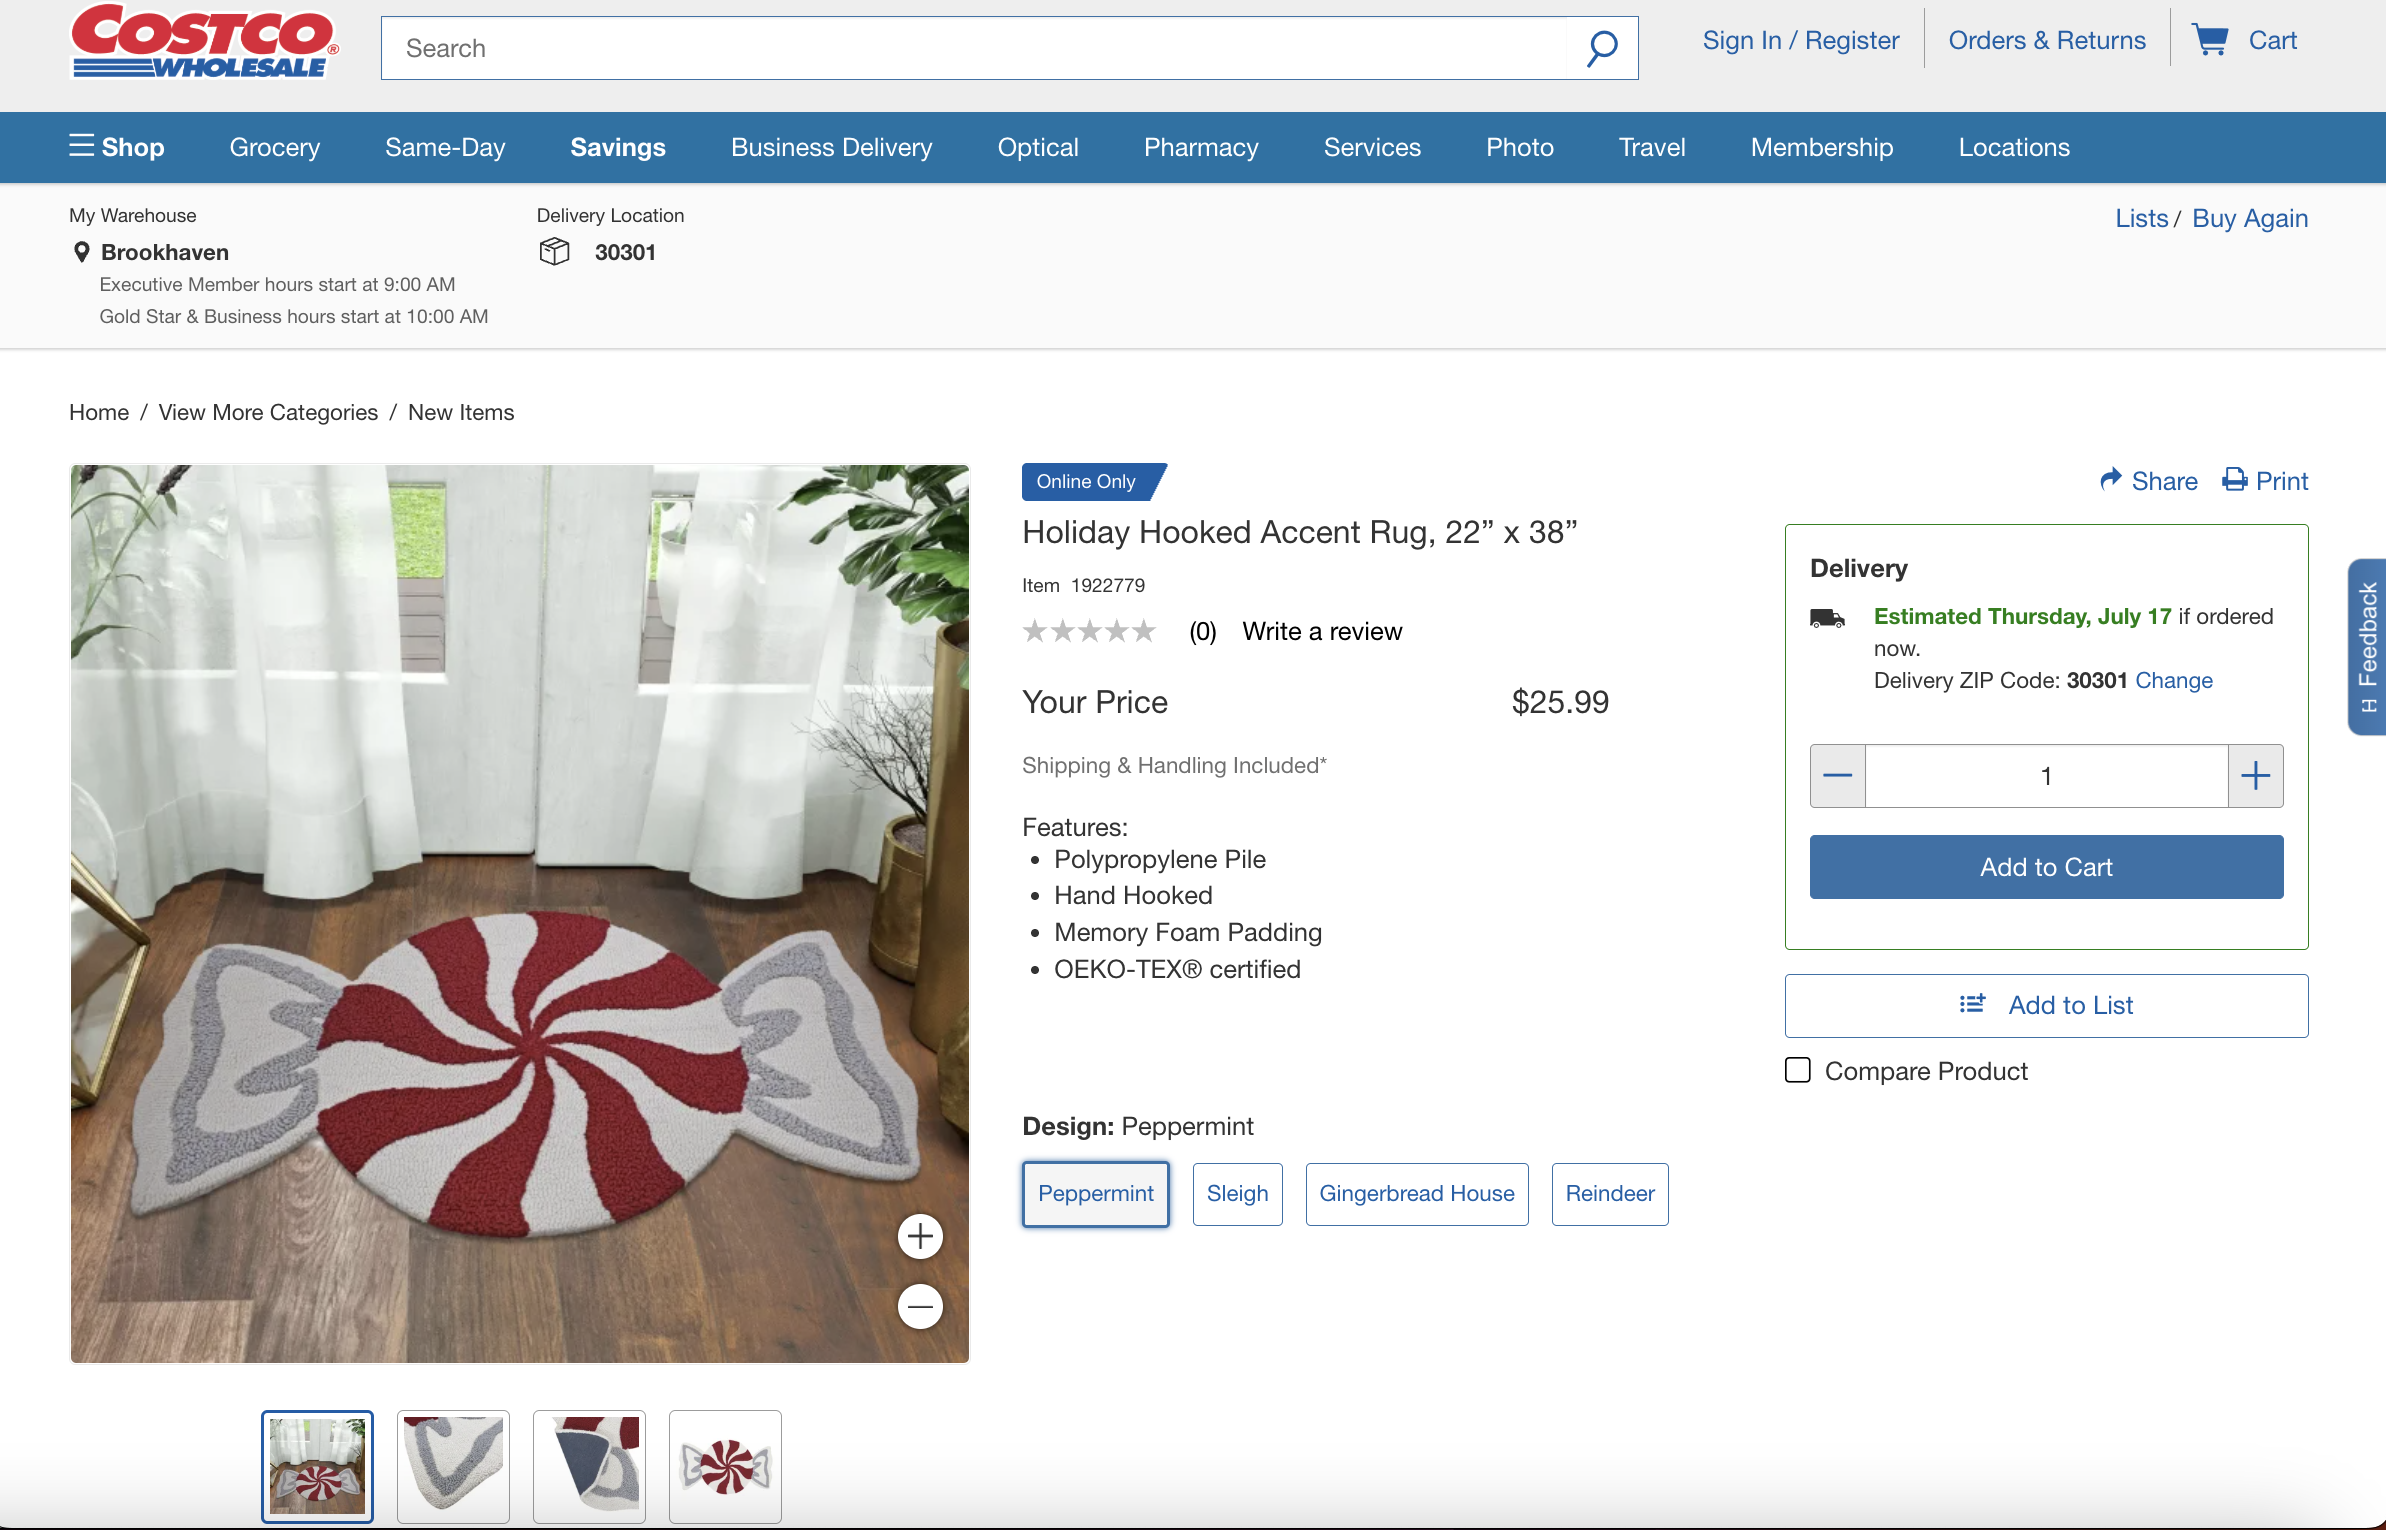Change the delivery ZIP code link
2386x1530 pixels.
coord(2173,680)
